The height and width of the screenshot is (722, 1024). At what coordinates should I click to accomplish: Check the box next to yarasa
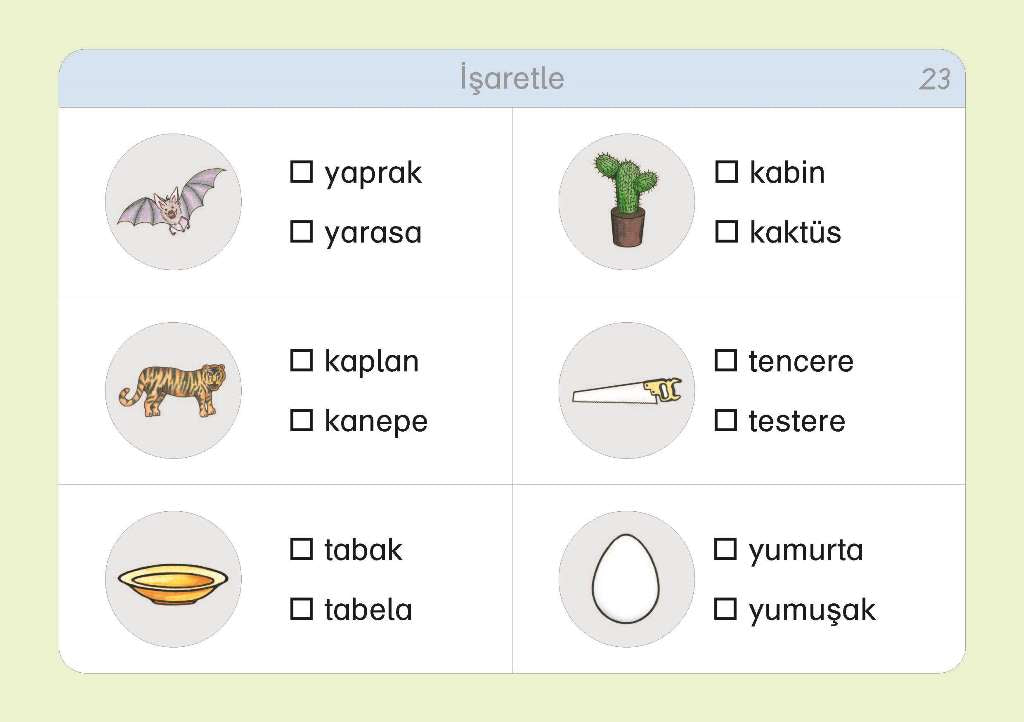[301, 233]
